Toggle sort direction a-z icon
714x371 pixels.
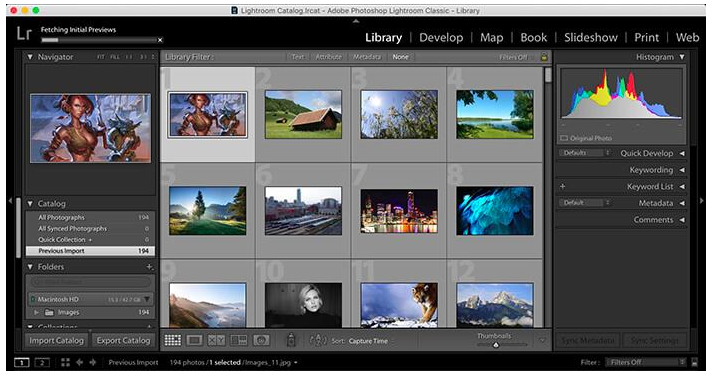pyautogui.click(x=318, y=340)
